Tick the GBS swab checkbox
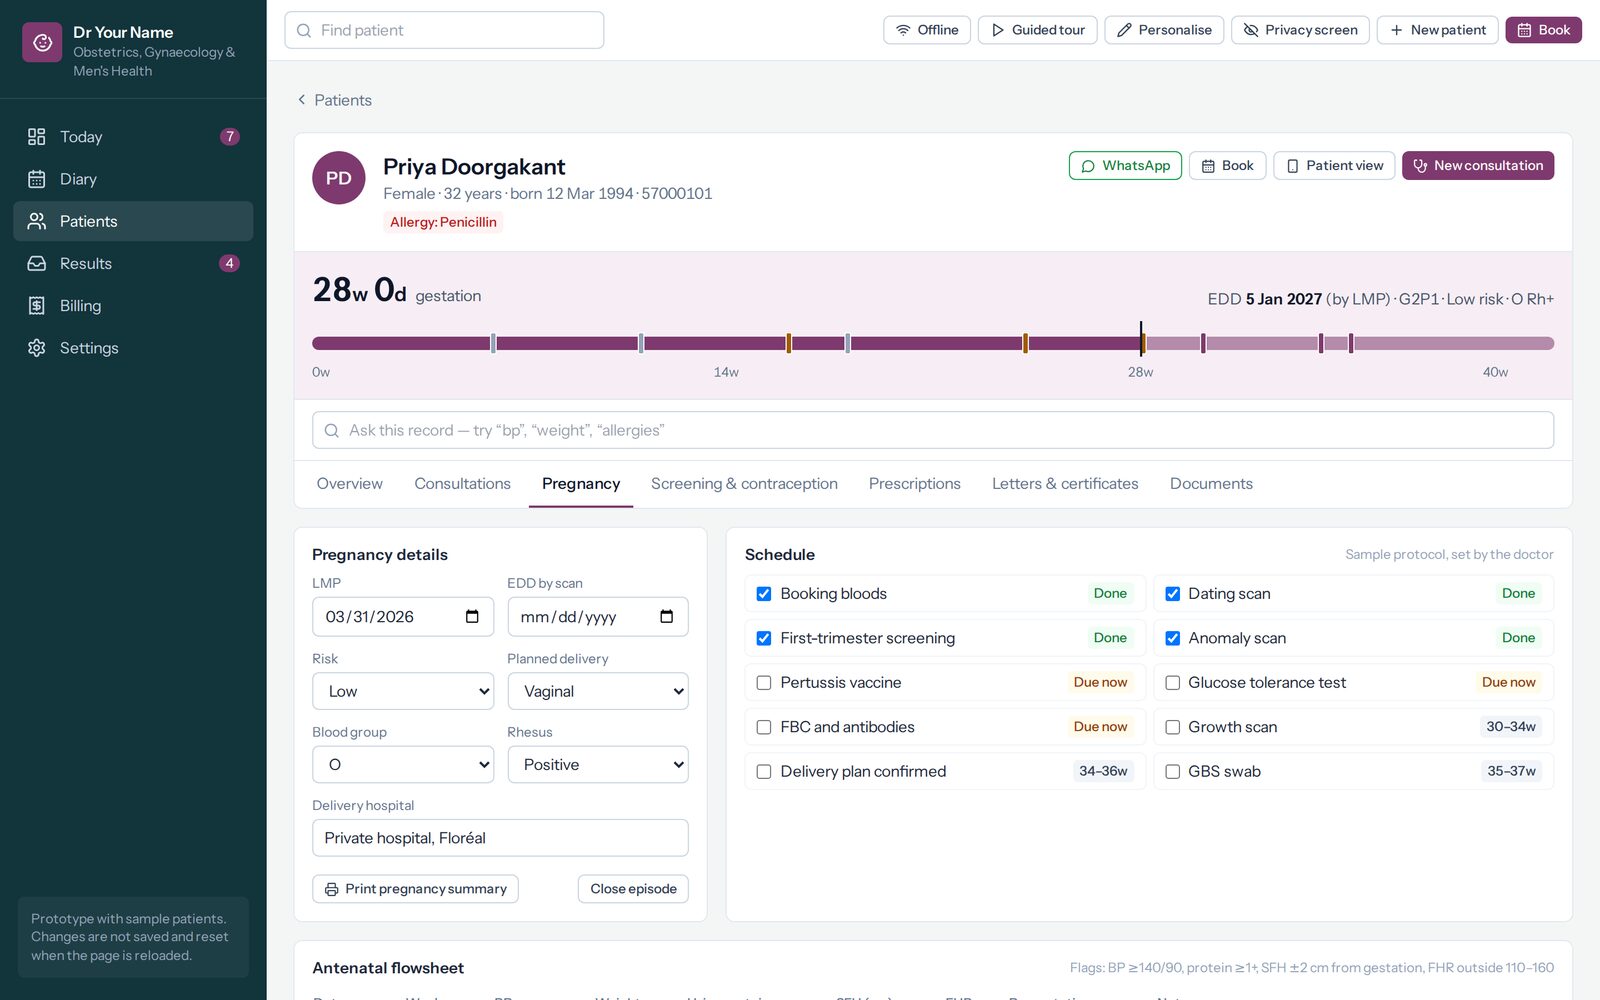The height and width of the screenshot is (1000, 1600). [x=1173, y=772]
